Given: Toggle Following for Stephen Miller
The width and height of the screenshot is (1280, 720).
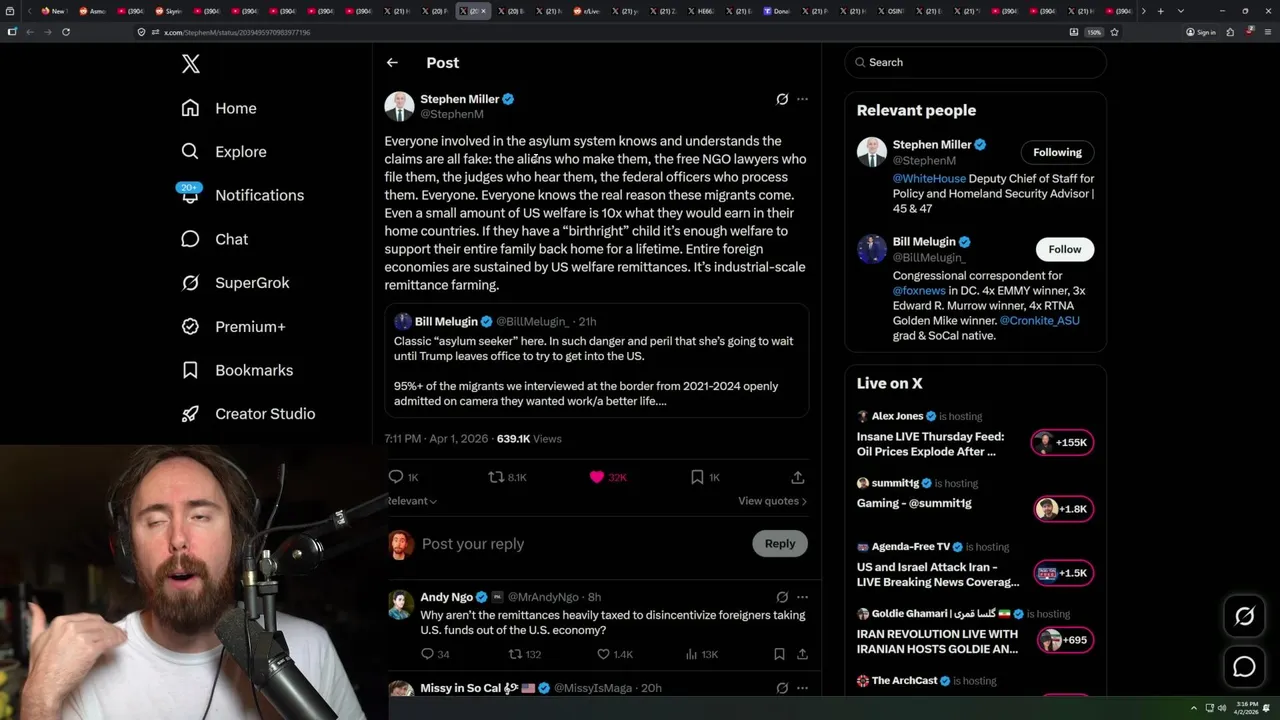Looking at the screenshot, I should [x=1057, y=152].
